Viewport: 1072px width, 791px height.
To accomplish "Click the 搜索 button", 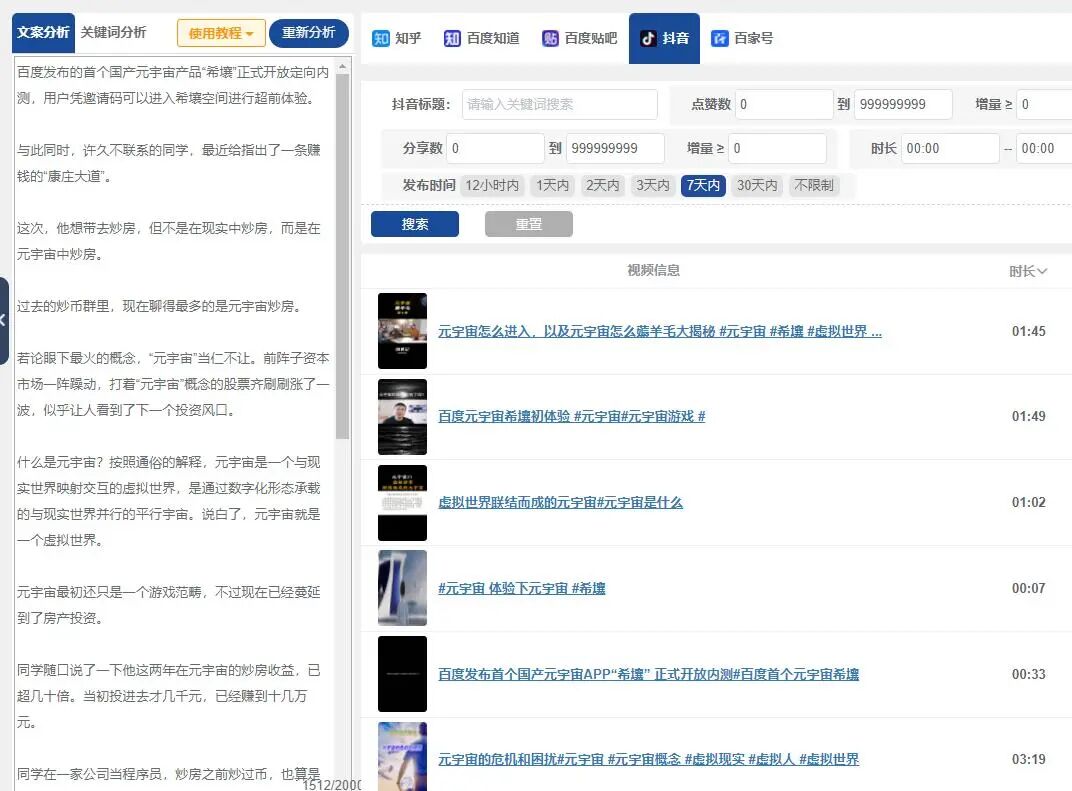I will click(x=415, y=224).
